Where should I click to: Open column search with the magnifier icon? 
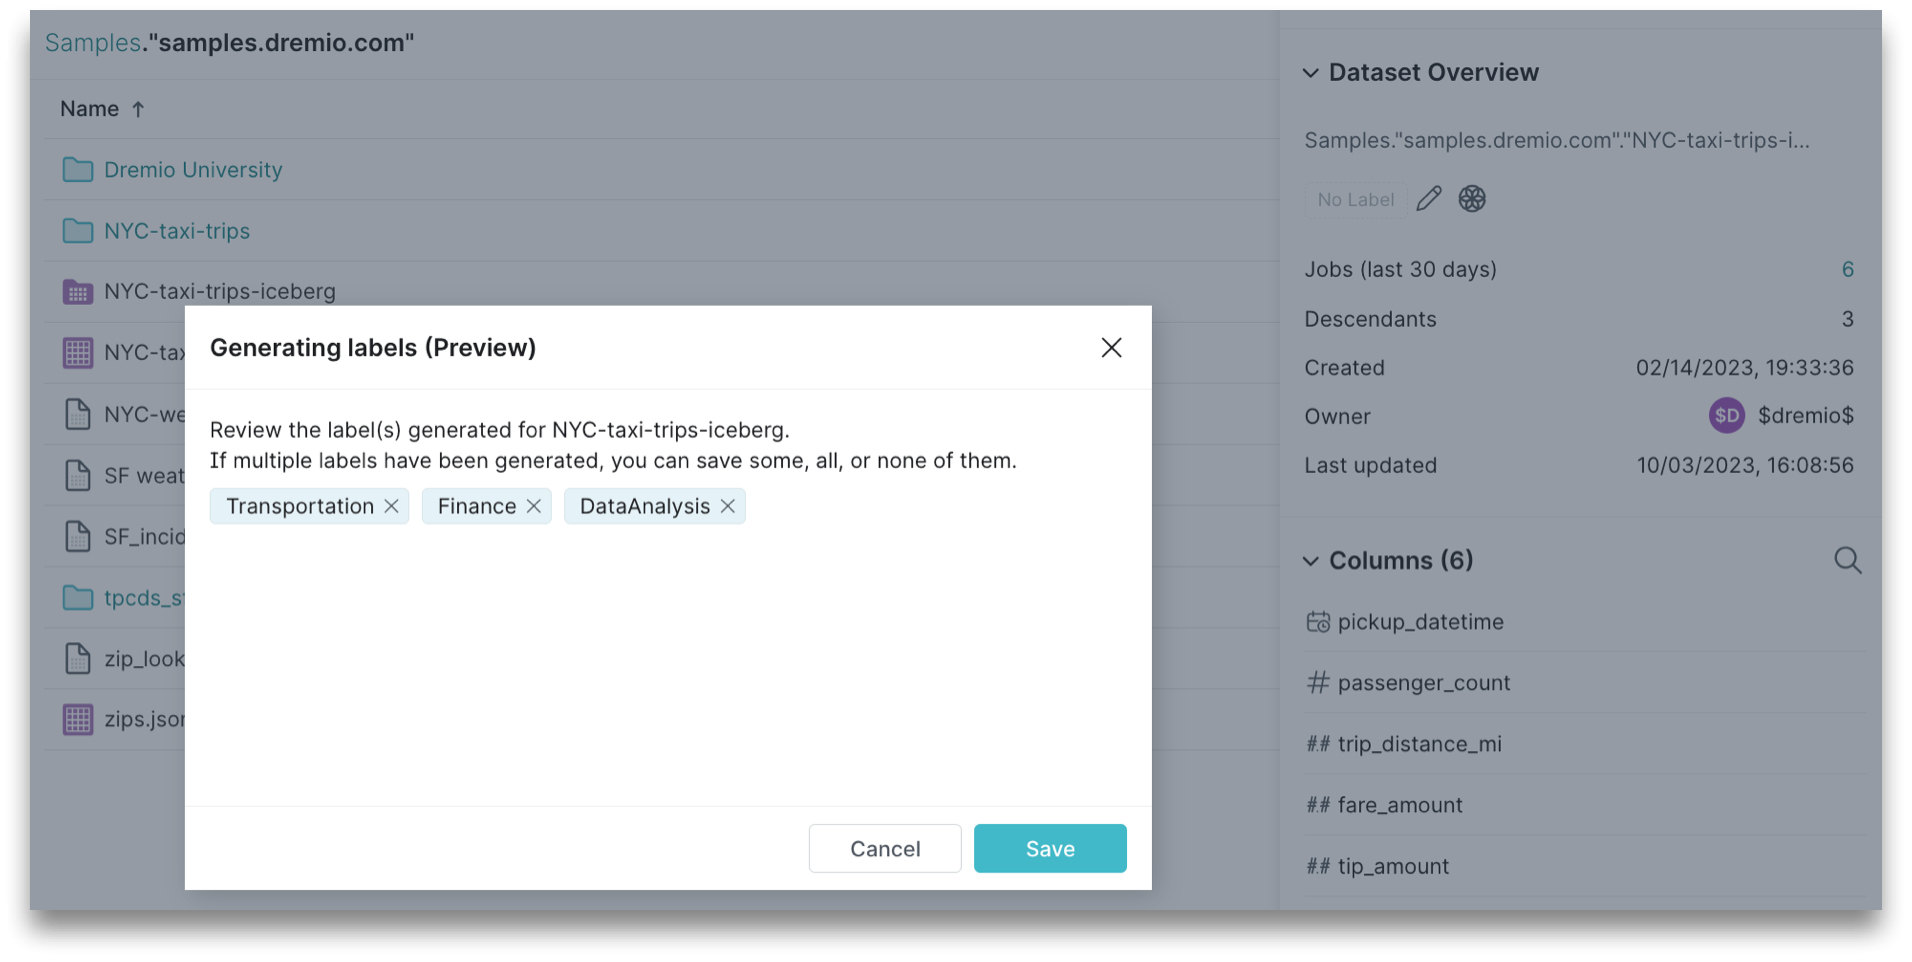point(1847,560)
